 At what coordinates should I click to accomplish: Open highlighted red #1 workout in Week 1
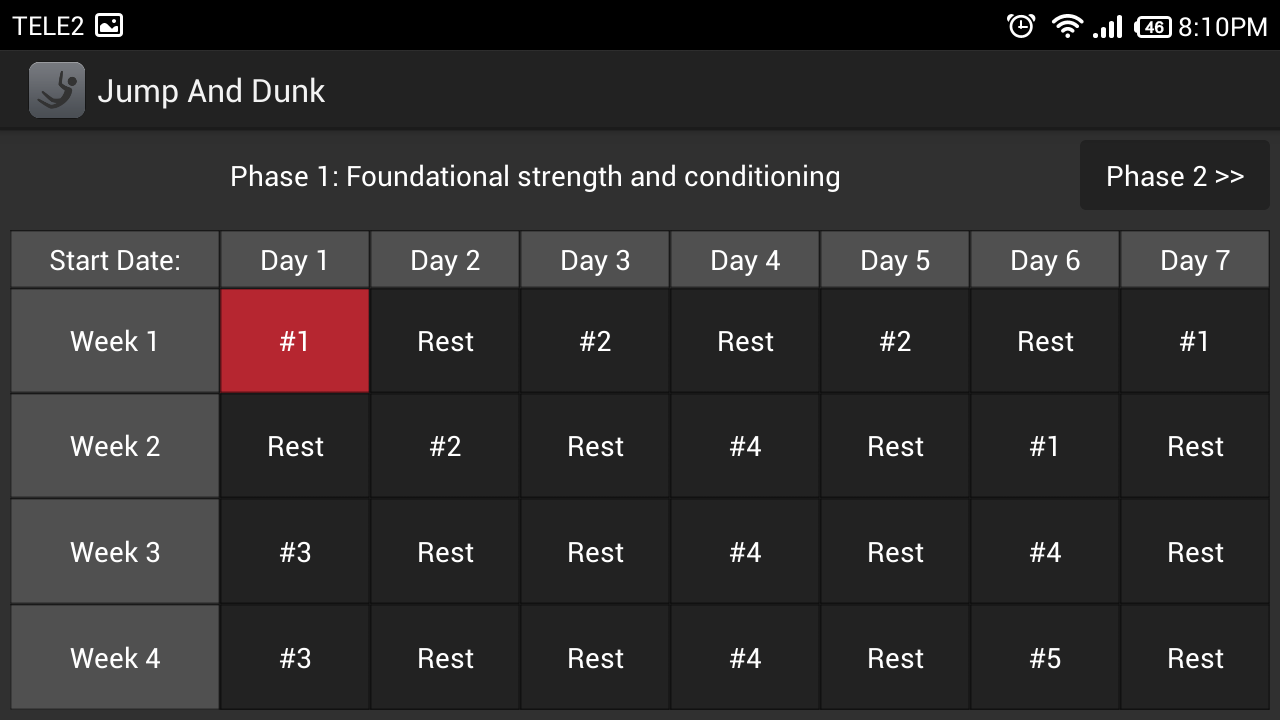coord(295,341)
